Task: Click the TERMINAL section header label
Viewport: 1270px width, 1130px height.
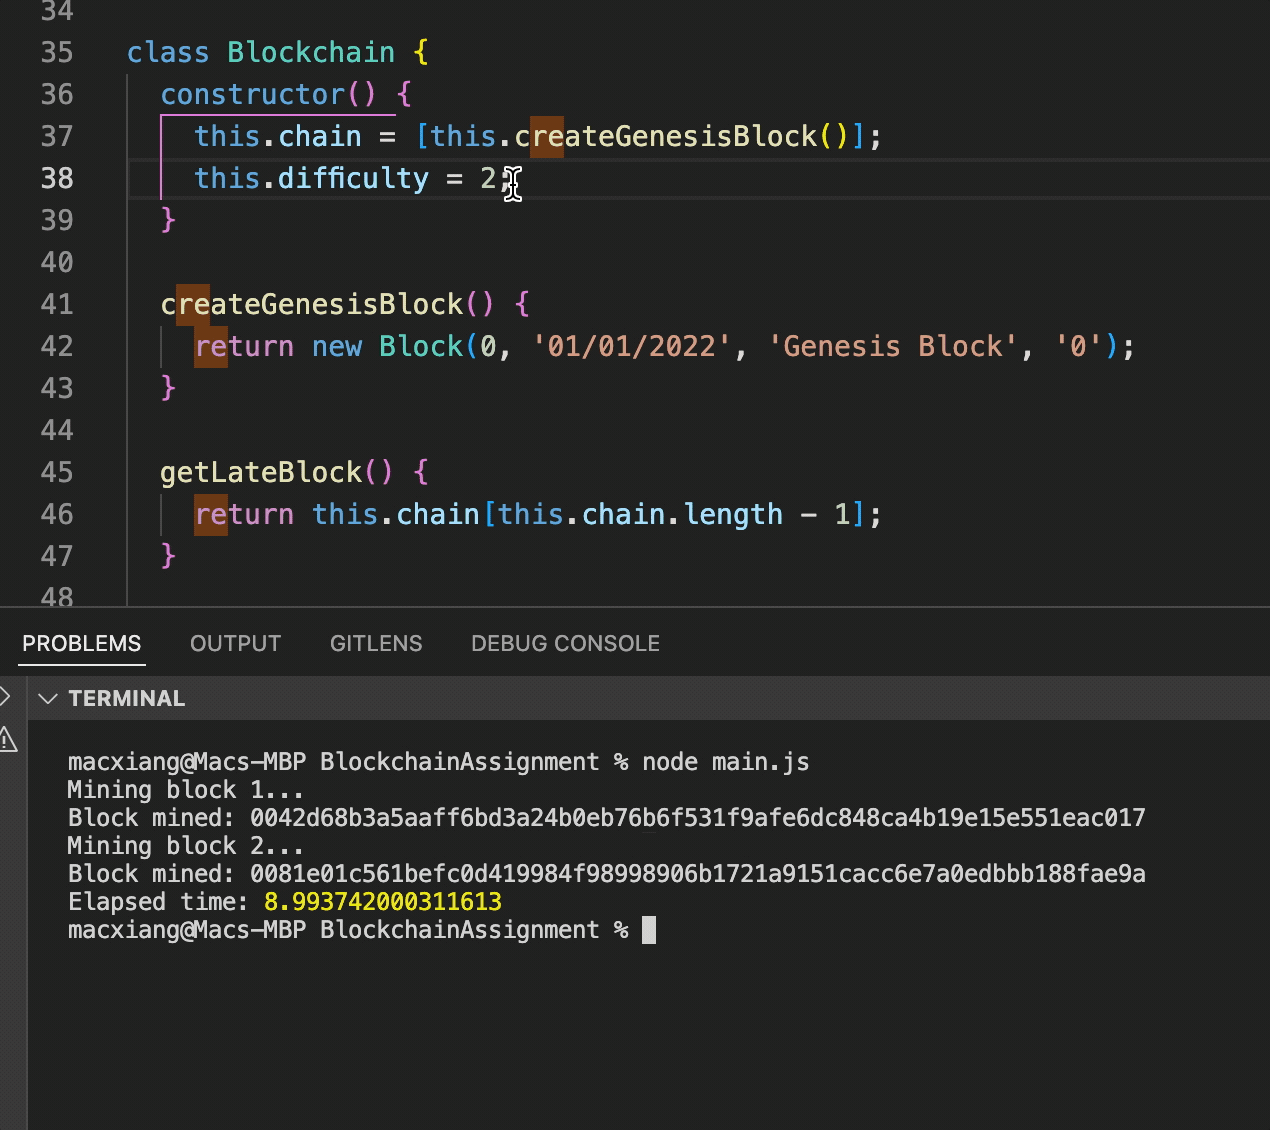Action: (x=127, y=698)
